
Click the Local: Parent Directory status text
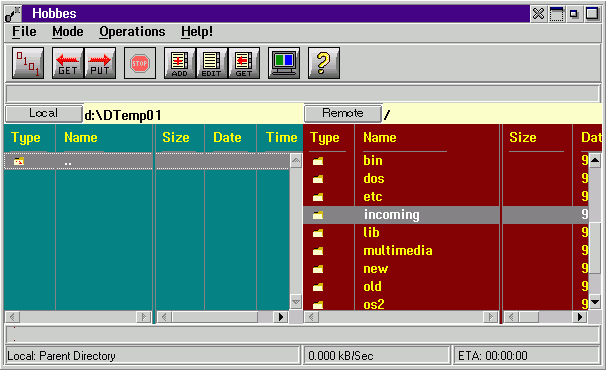tap(61, 356)
